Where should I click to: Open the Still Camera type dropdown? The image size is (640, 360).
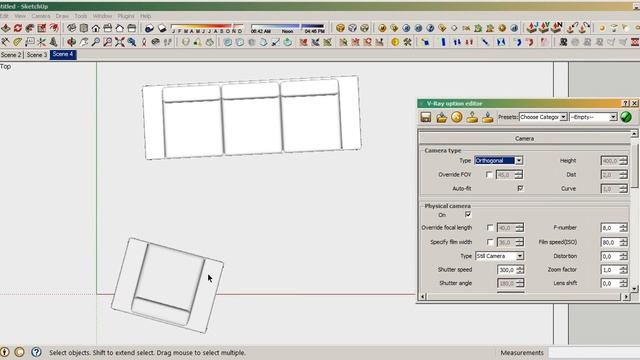tap(500, 256)
